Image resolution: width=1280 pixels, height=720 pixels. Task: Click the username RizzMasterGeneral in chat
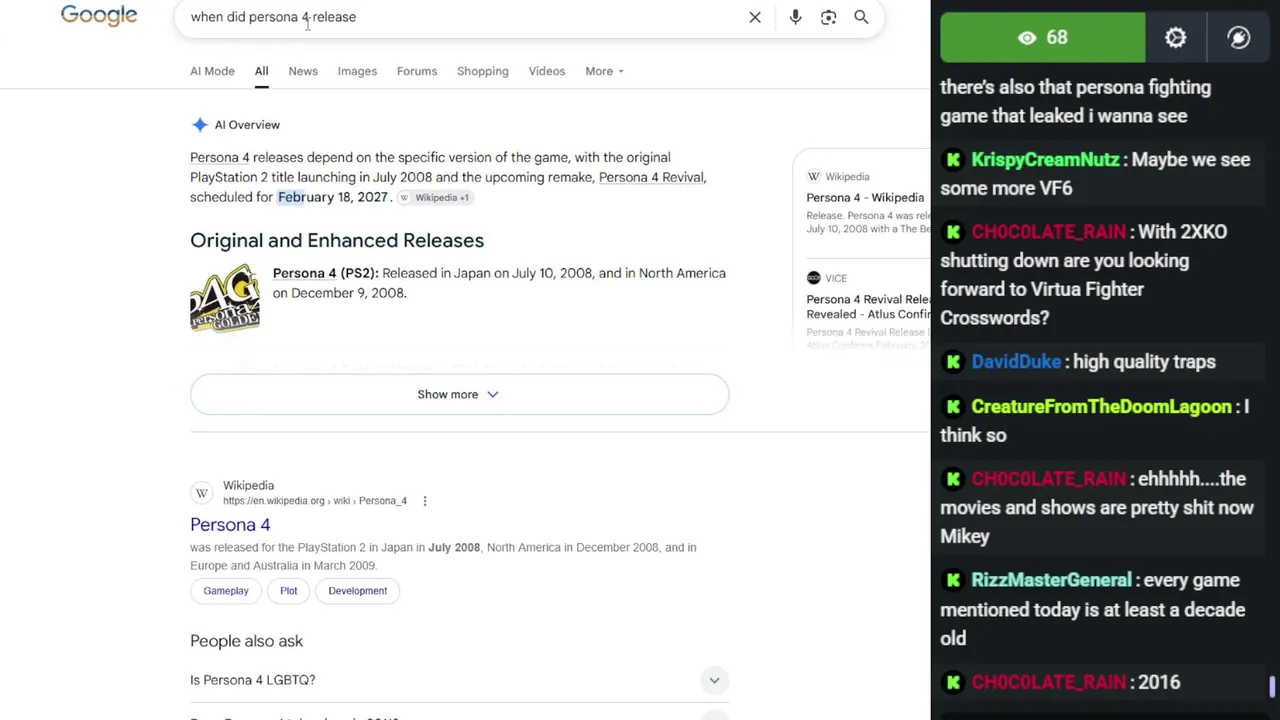[1052, 580]
